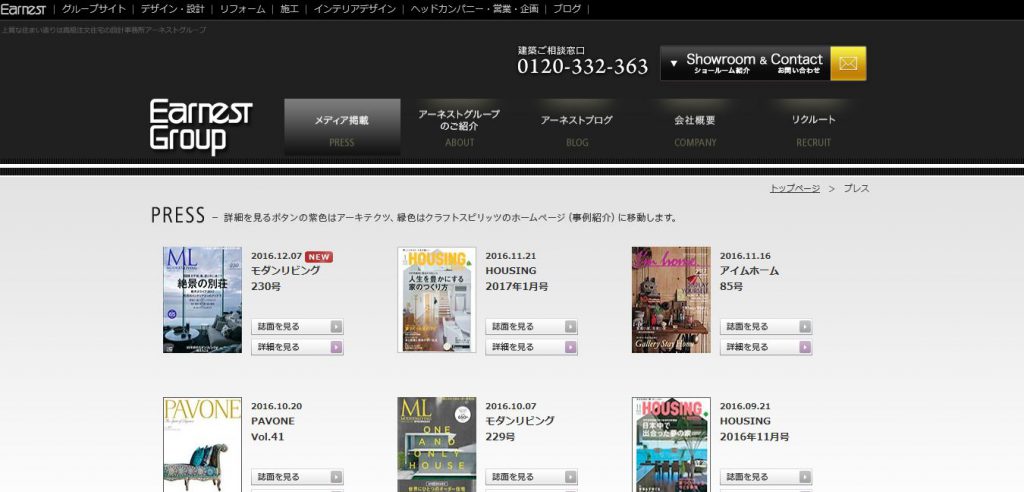The width and height of the screenshot is (1024, 492).
Task: Click the small Earnest logo in top bar
Action: (x=23, y=9)
